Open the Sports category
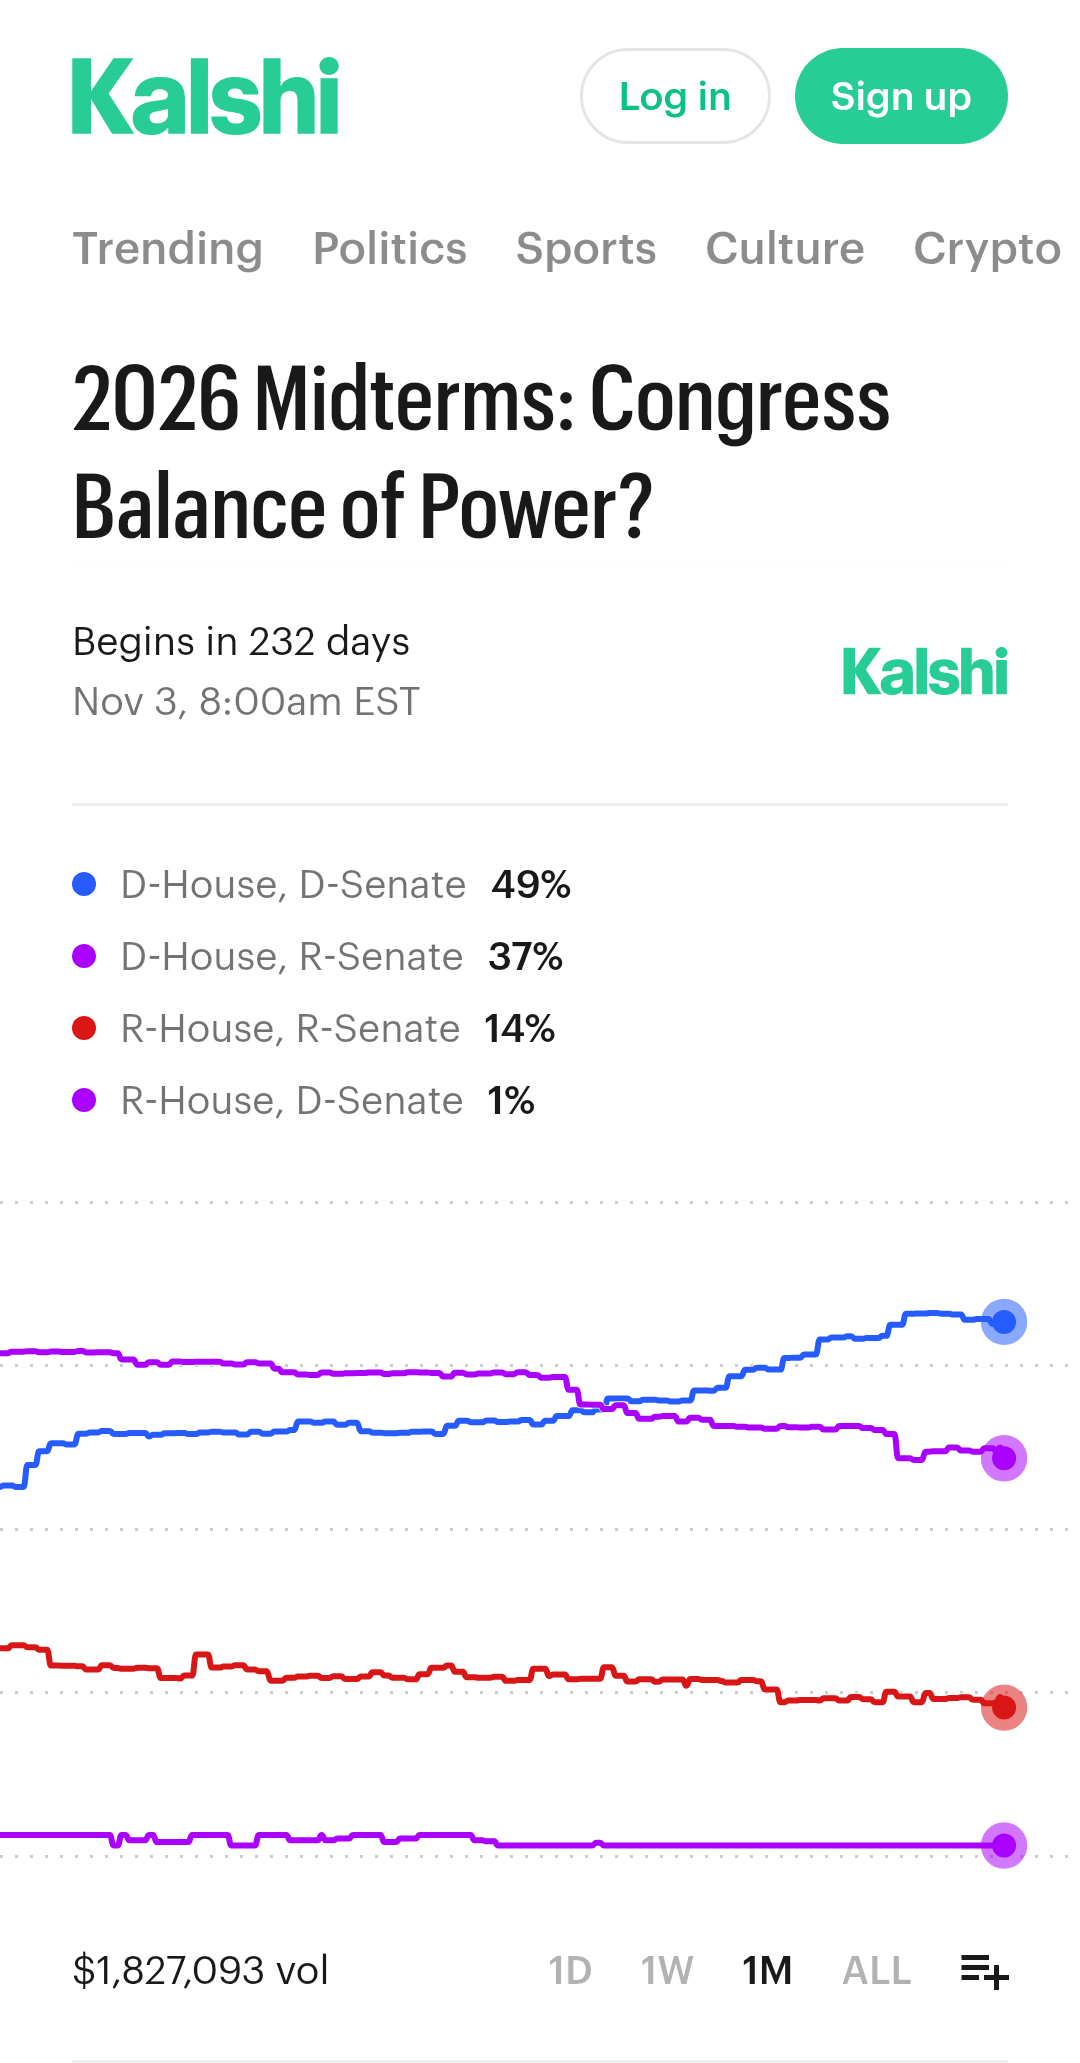This screenshot has height=2063, width=1080. tap(586, 249)
